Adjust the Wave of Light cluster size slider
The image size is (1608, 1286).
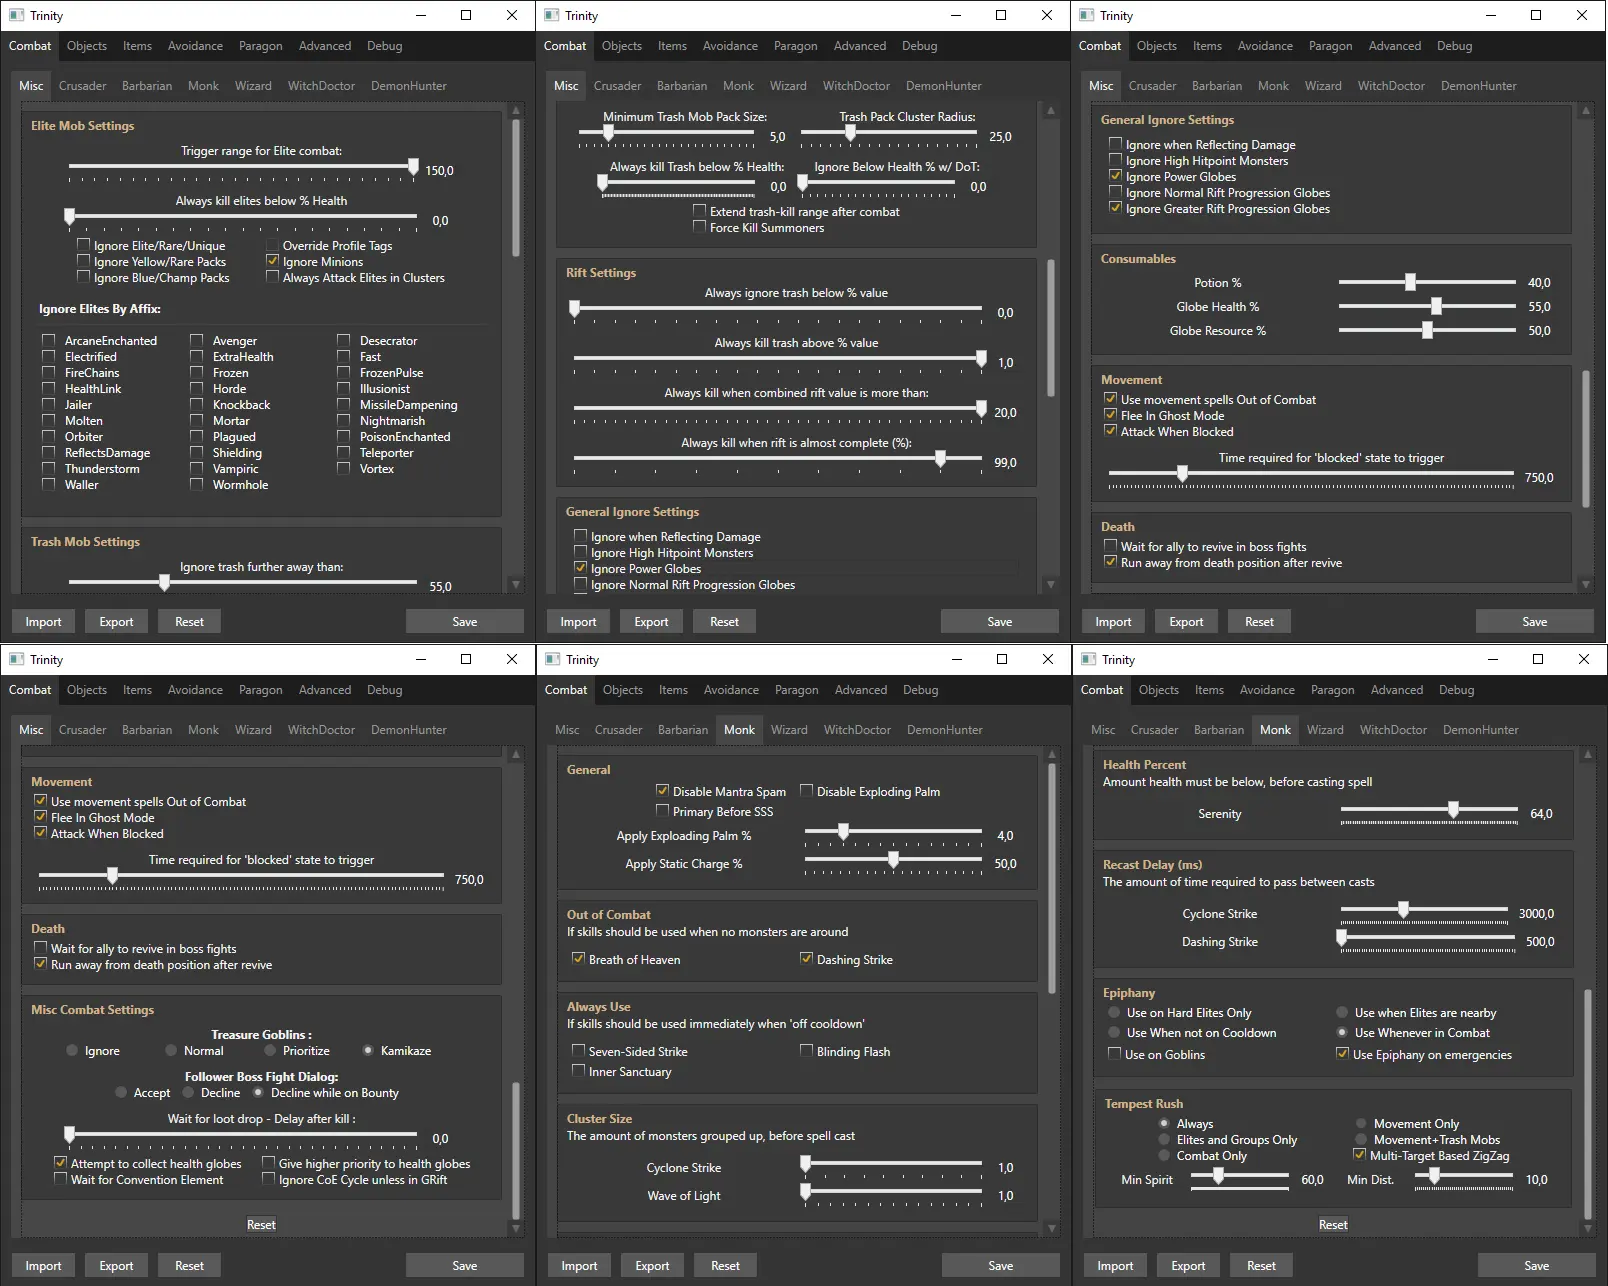894,1192
